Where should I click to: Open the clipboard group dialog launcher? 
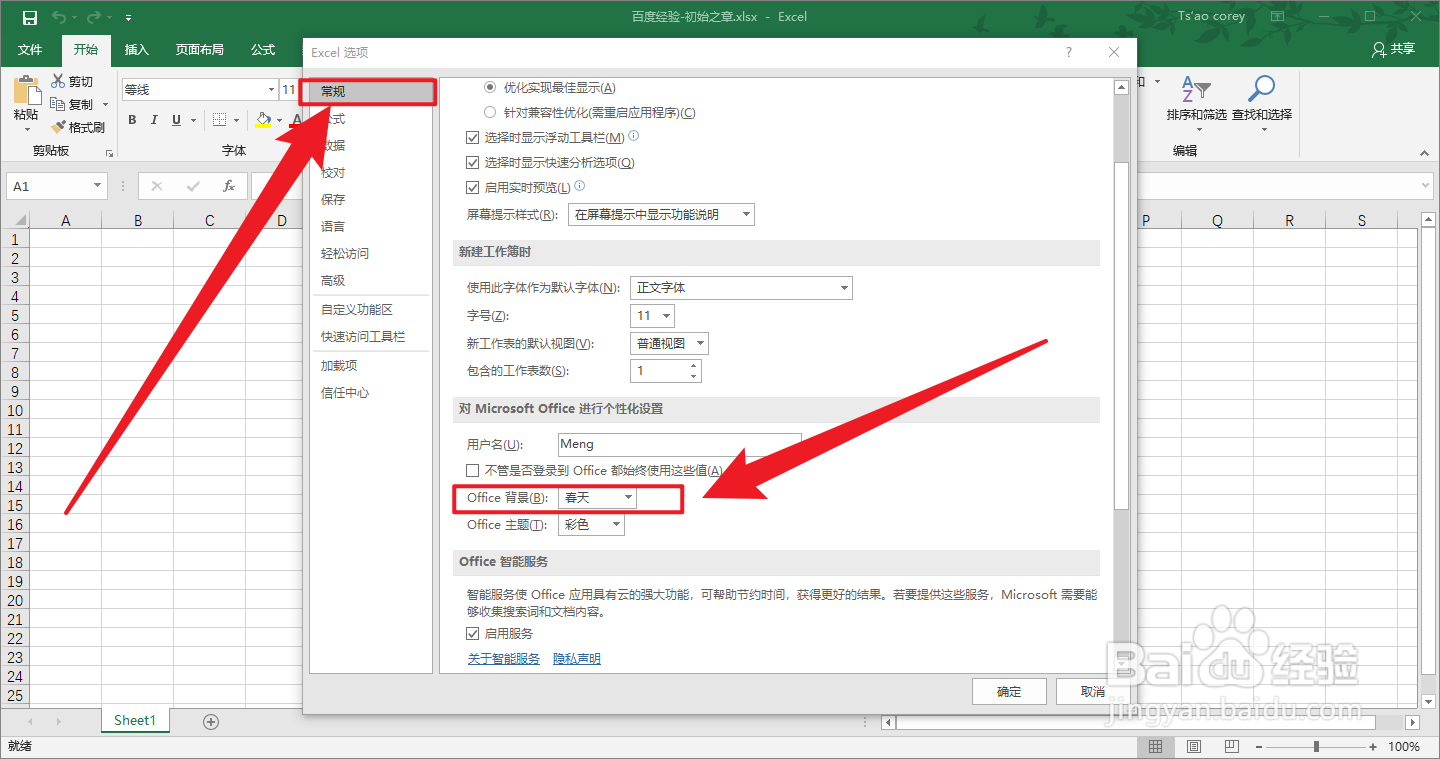coord(109,152)
